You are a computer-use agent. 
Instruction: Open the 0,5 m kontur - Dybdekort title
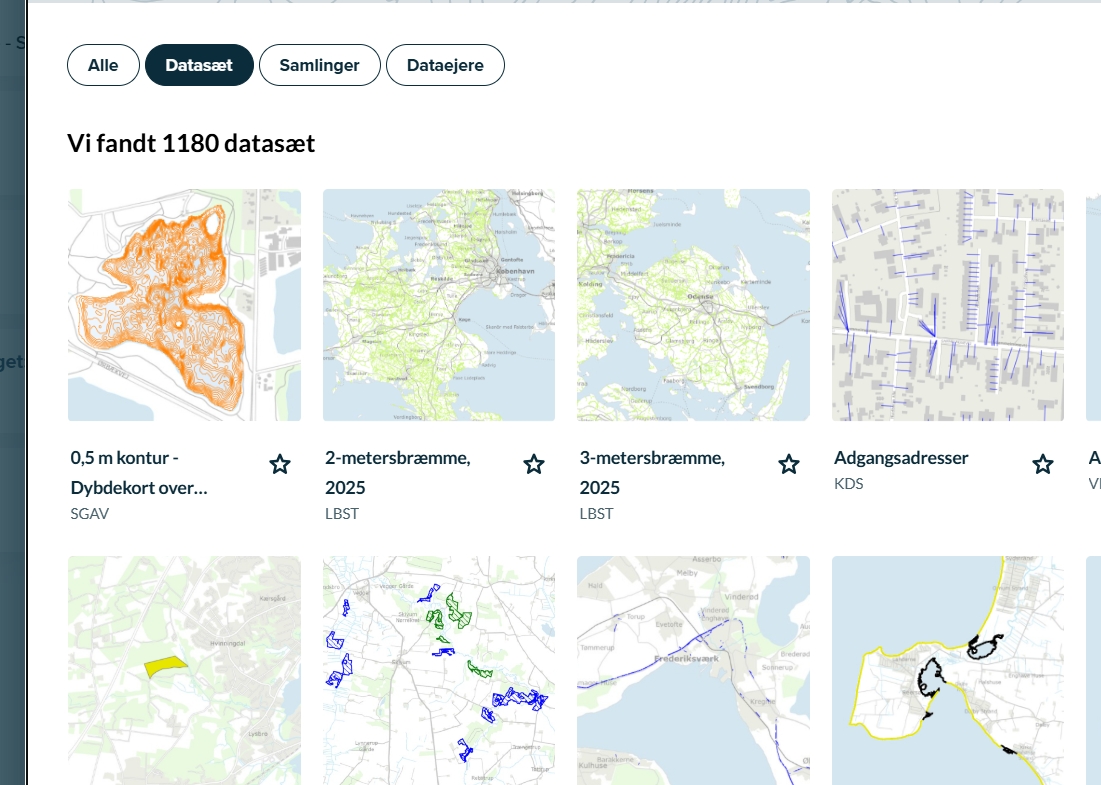tap(139, 473)
